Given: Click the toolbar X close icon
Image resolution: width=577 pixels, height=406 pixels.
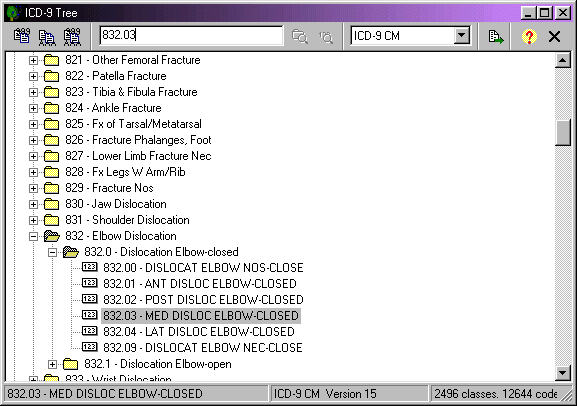Looking at the screenshot, I should pyautogui.click(x=554, y=36).
